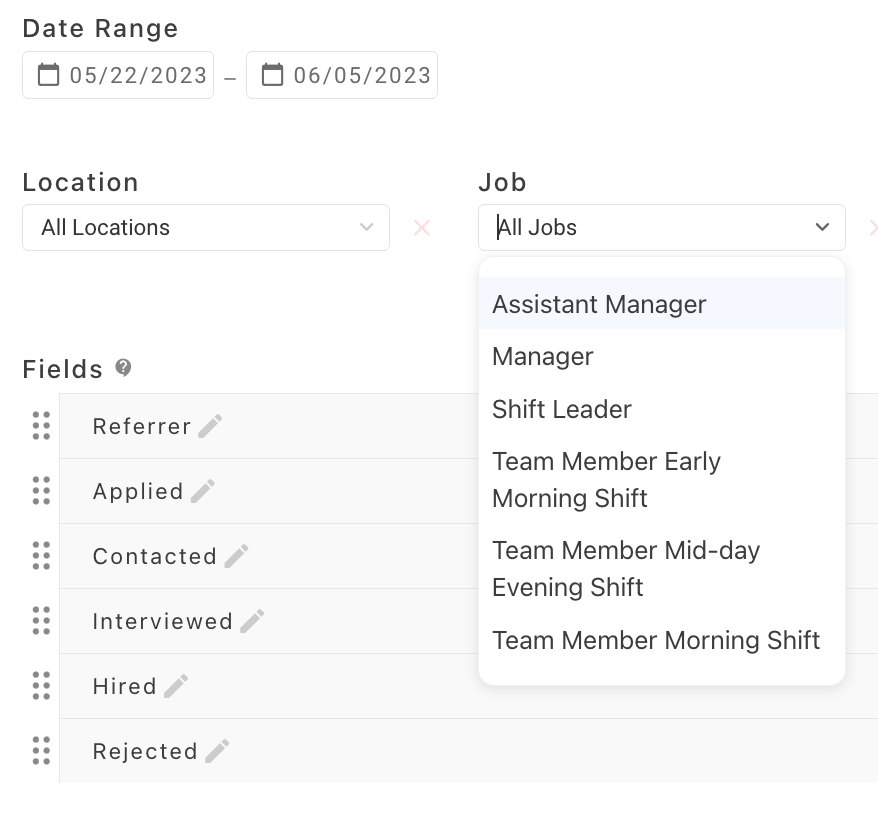The height and width of the screenshot is (822, 878).
Task: Edit the Rejected field label
Action: tap(217, 752)
